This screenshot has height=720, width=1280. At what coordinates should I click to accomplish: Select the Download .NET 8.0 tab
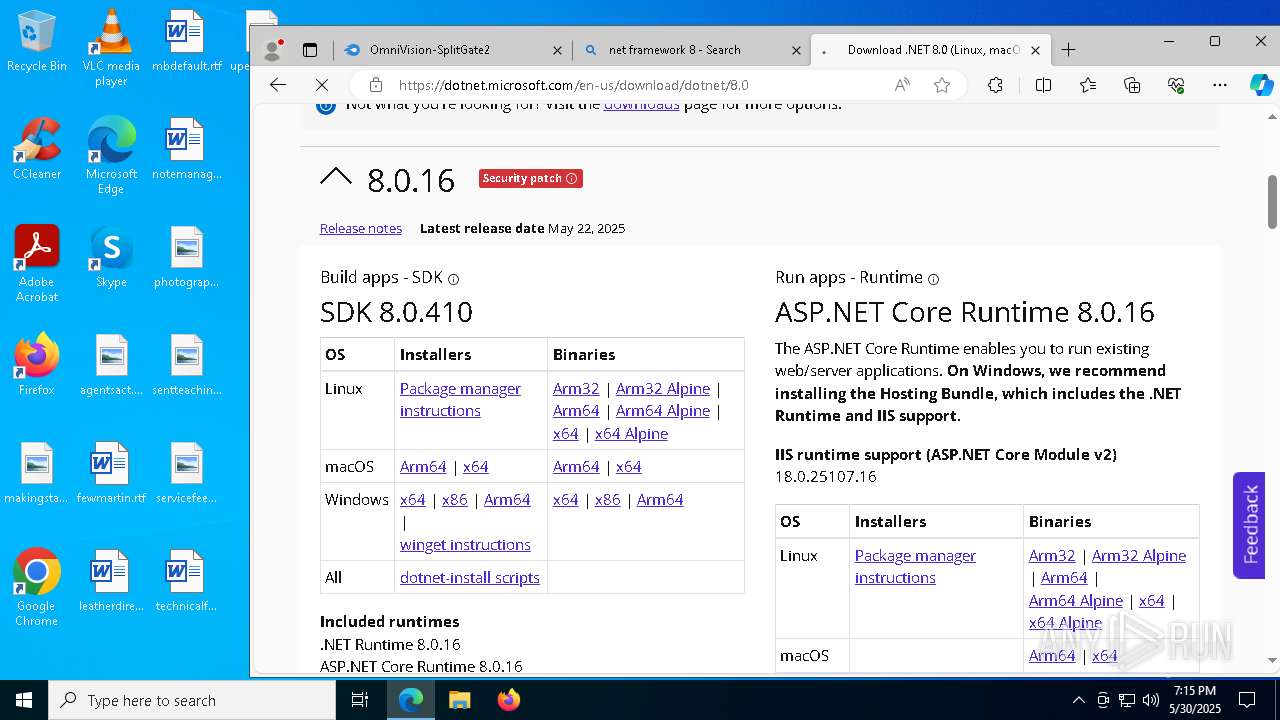coord(933,49)
